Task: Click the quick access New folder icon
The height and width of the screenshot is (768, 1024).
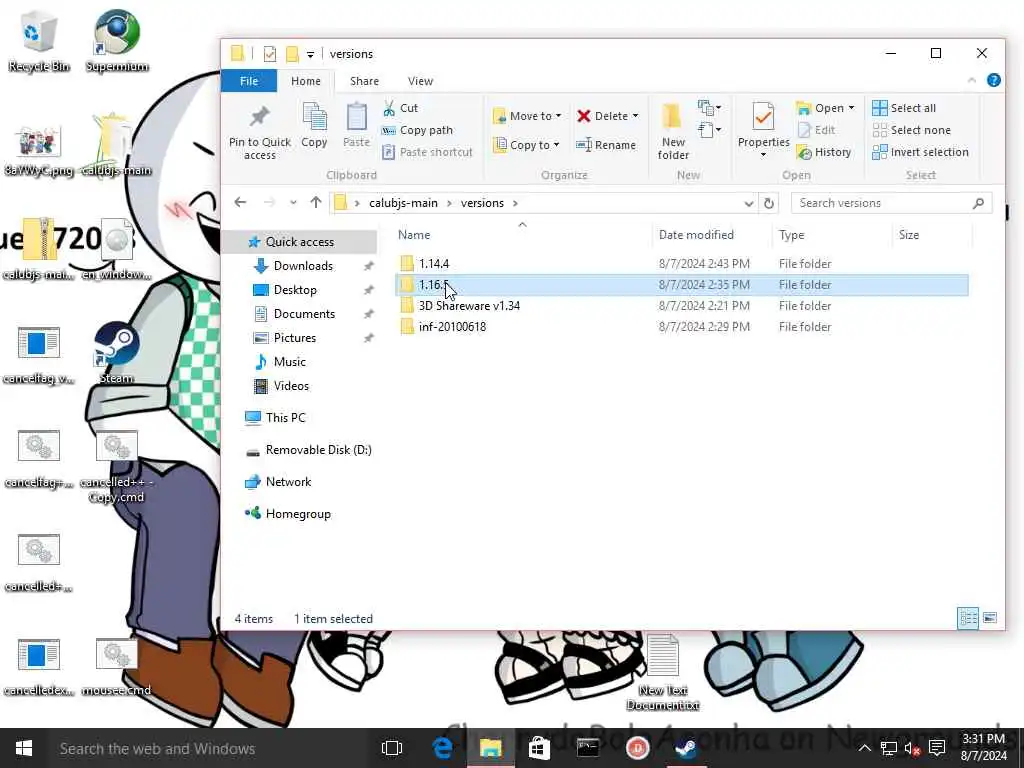Action: click(292, 54)
